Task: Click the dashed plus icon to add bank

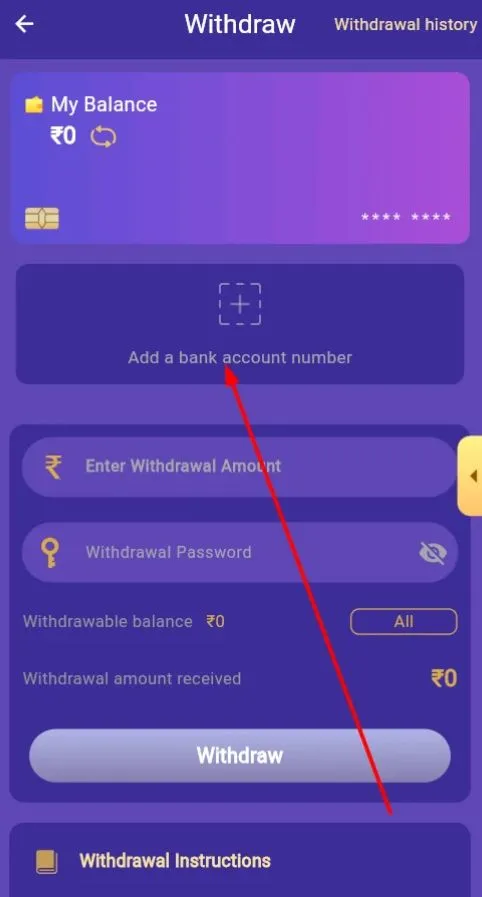Action: (240, 304)
